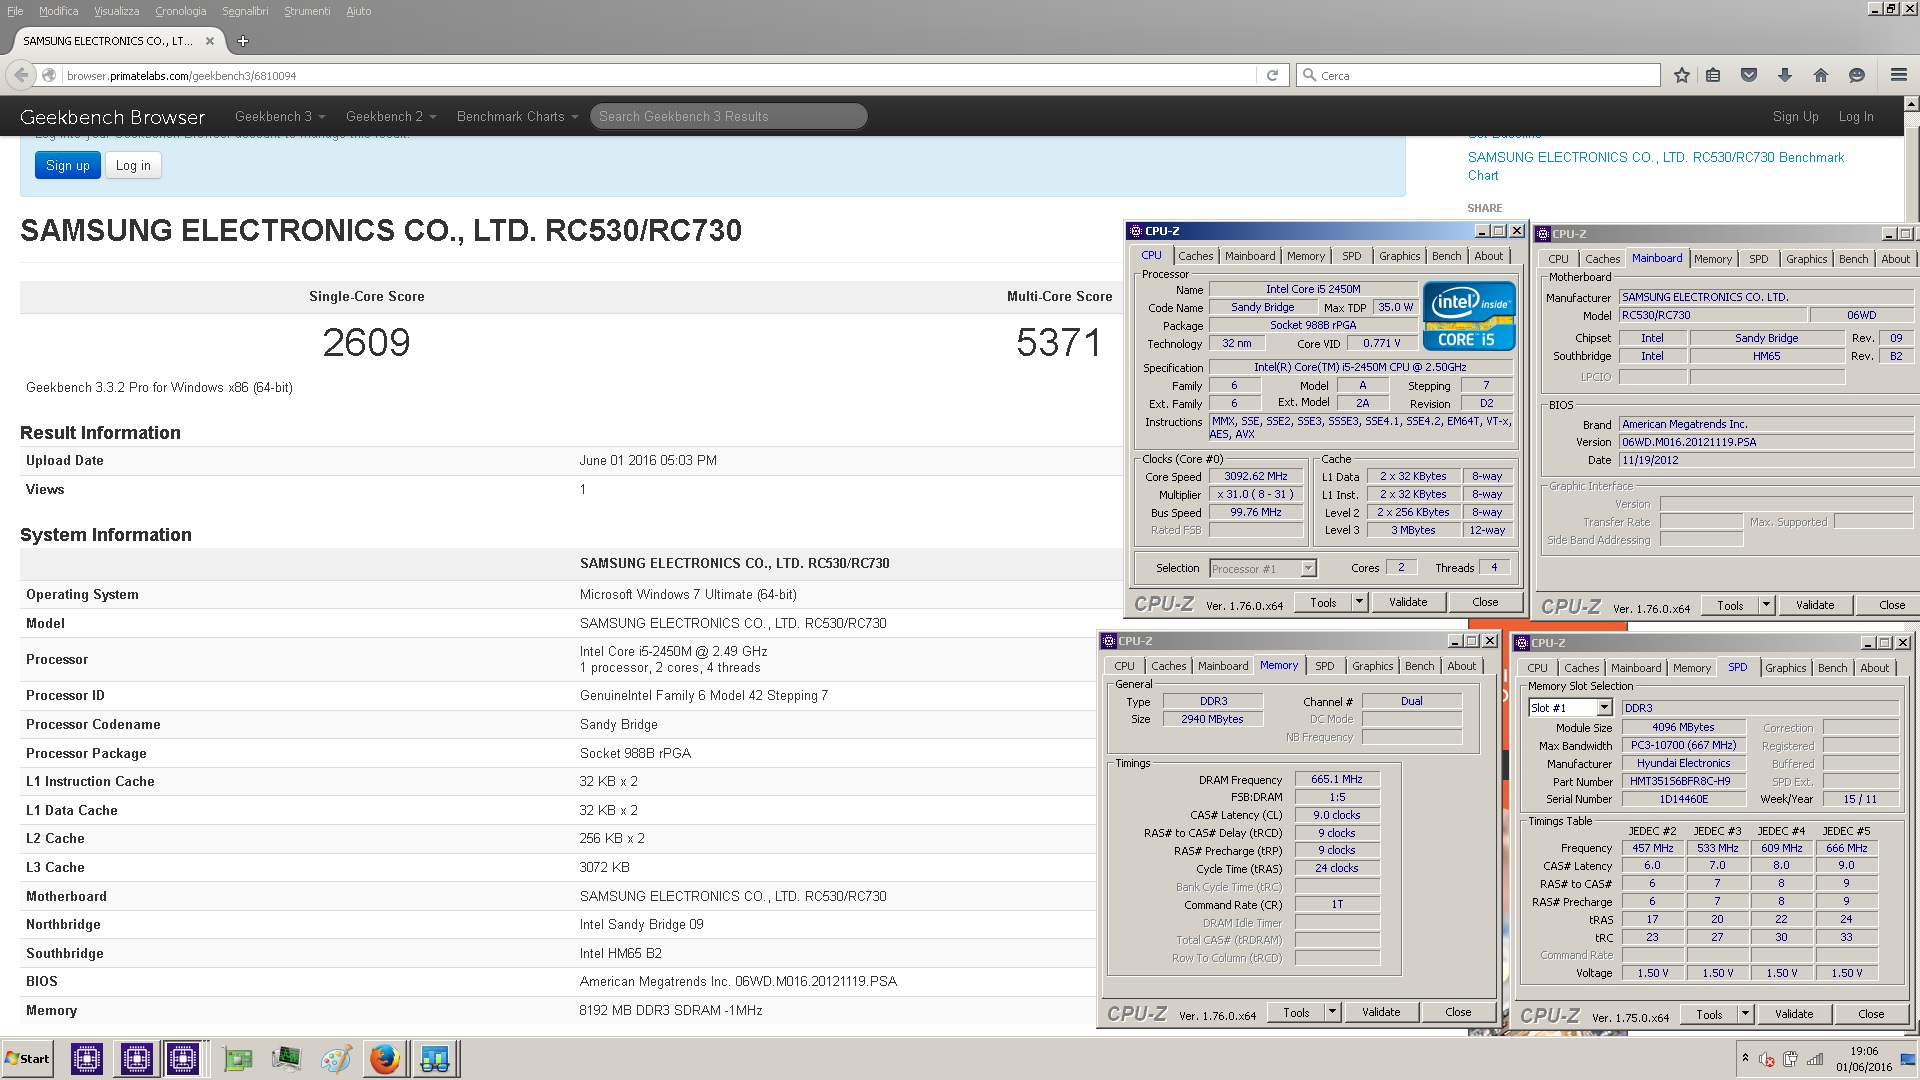Open Graphics tab in Mainboard window
Screen dimensions: 1920x1080
[x=1806, y=259]
